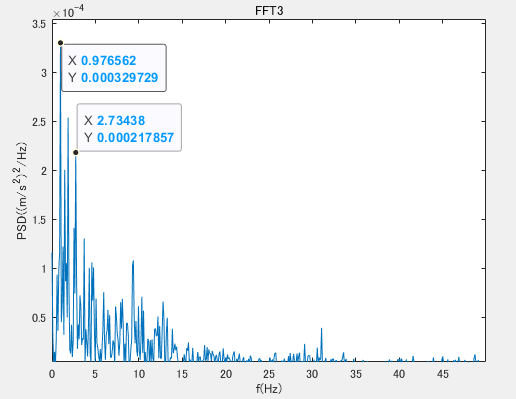
Task: Click the x-axis tick label 25
Action: 269,374
